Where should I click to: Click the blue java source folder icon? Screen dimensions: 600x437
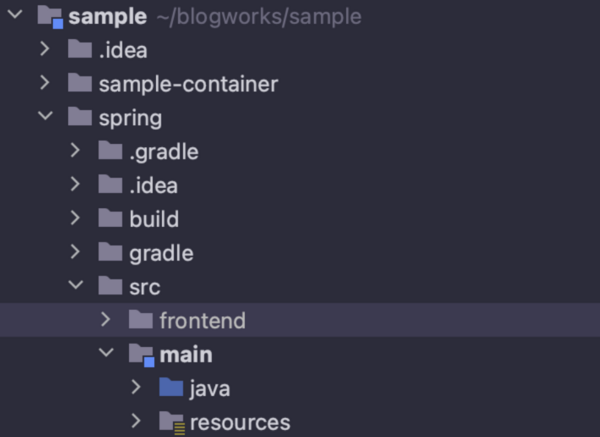(171, 387)
